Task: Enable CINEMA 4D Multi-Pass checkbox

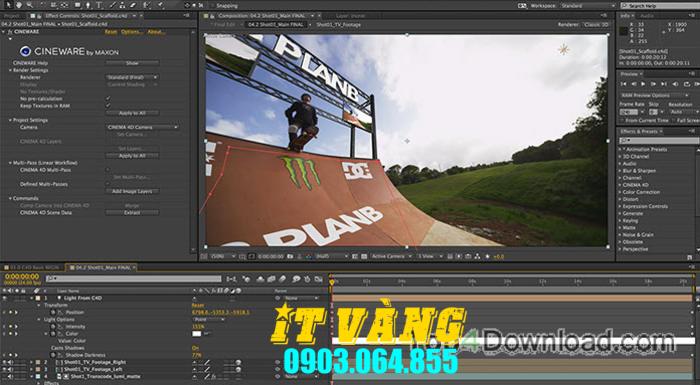Action: point(108,170)
